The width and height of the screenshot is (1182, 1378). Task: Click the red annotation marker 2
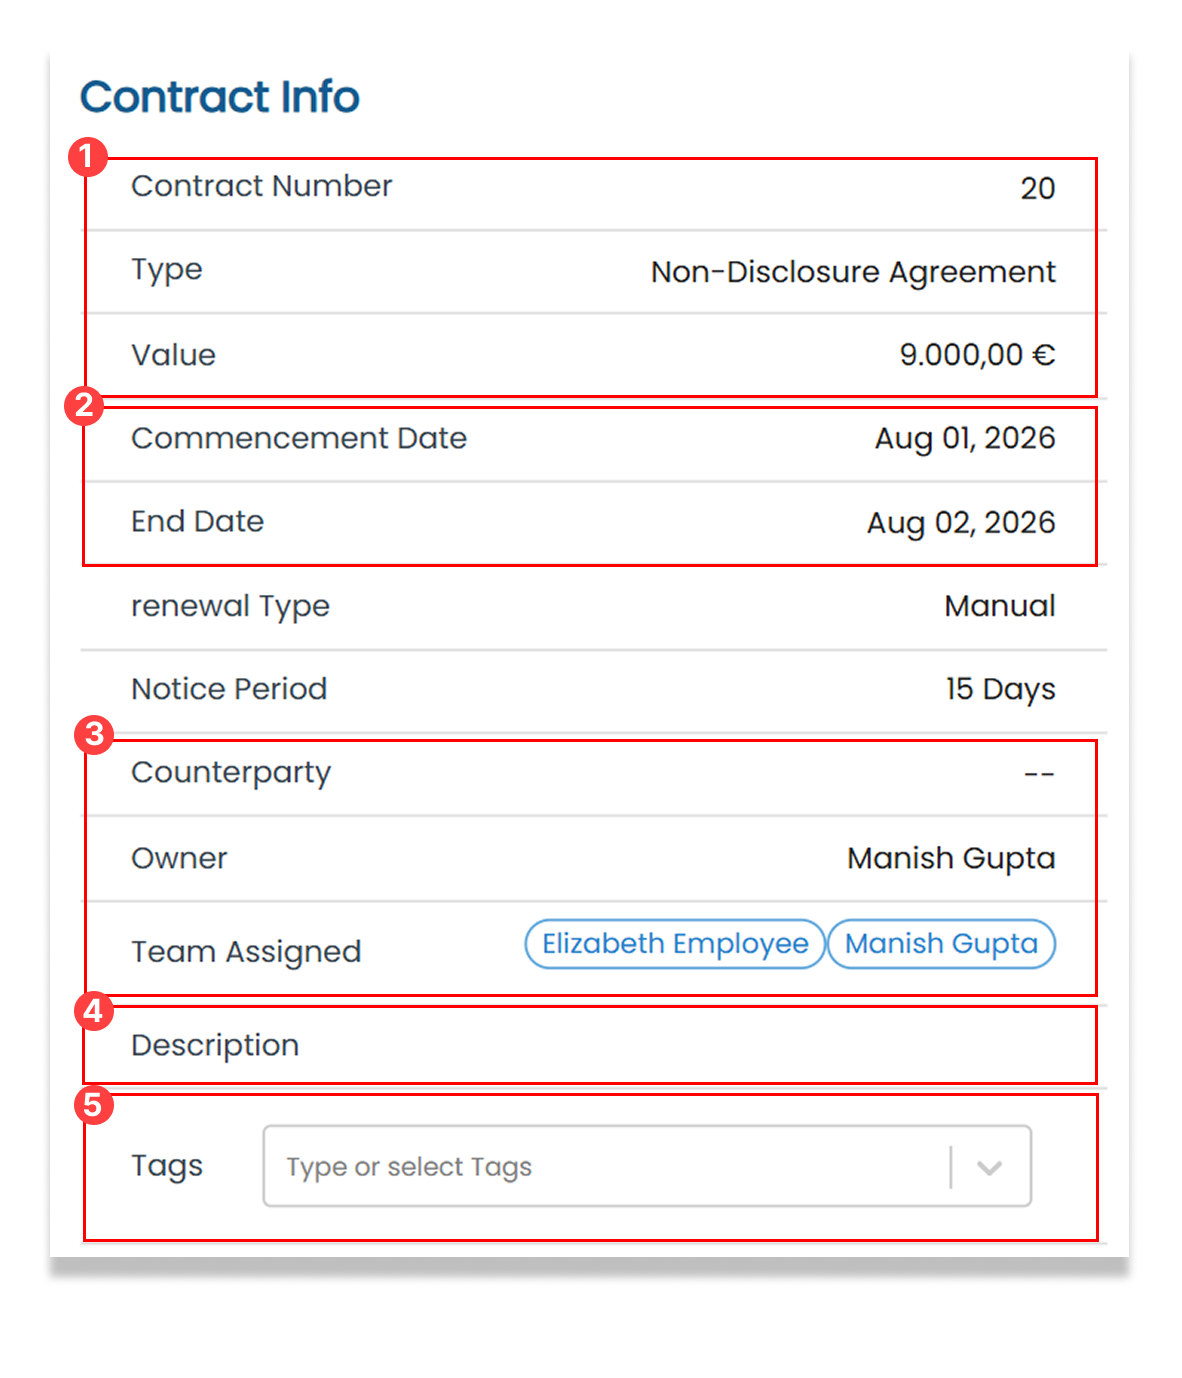[84, 405]
